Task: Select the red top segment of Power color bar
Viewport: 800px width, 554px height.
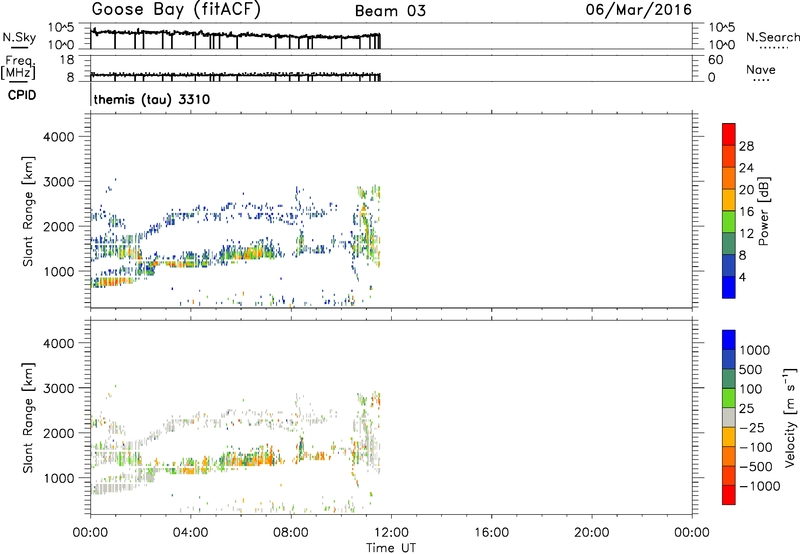Action: pos(729,134)
